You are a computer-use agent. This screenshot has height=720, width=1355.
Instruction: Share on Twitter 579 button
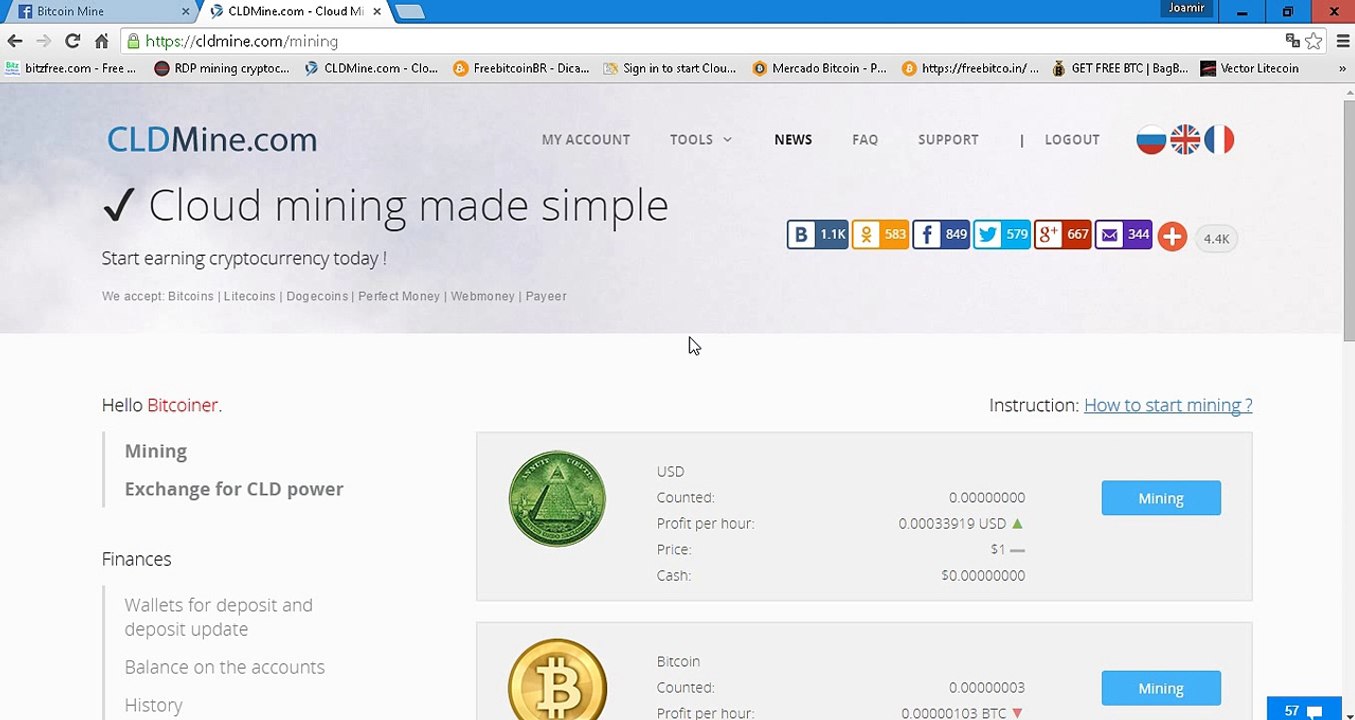(1002, 235)
